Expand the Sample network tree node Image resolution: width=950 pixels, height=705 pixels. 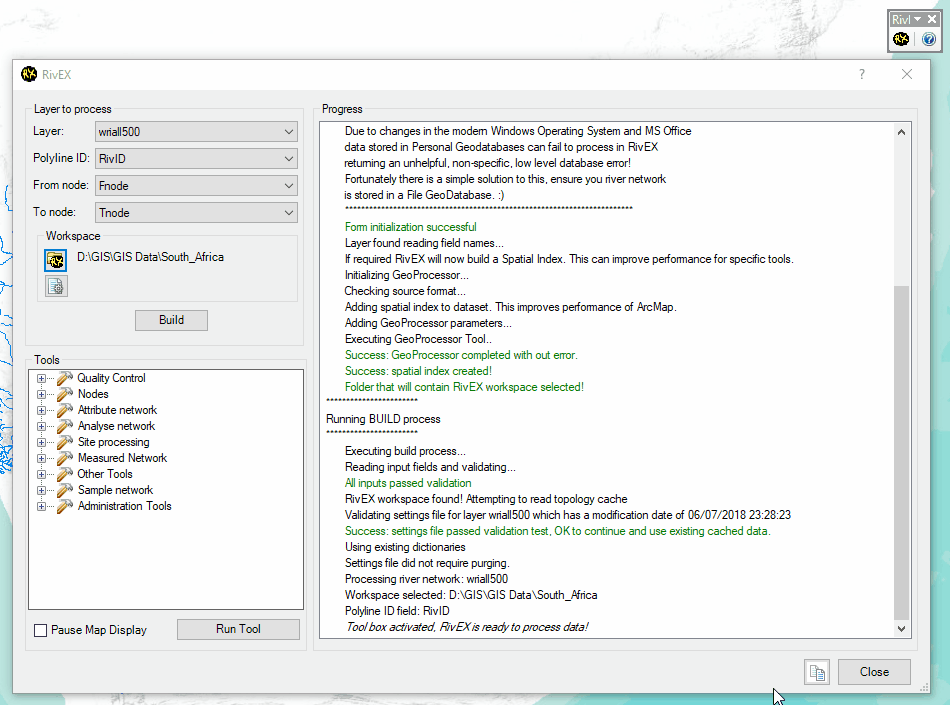coord(41,491)
